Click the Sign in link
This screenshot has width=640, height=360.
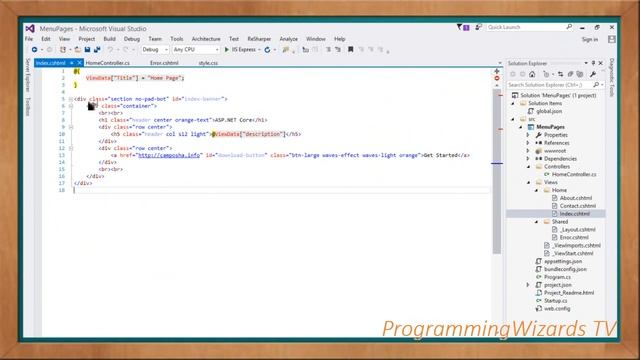(x=590, y=39)
